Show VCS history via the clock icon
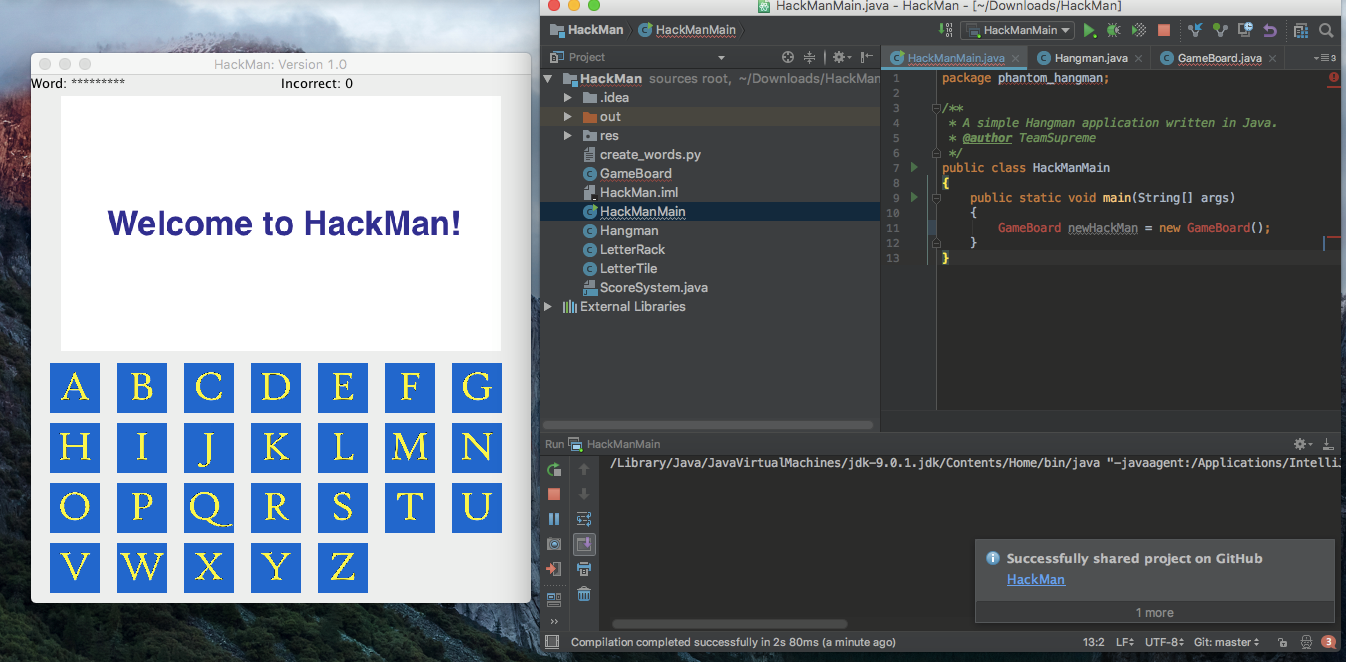The image size is (1346, 662). tap(1245, 31)
